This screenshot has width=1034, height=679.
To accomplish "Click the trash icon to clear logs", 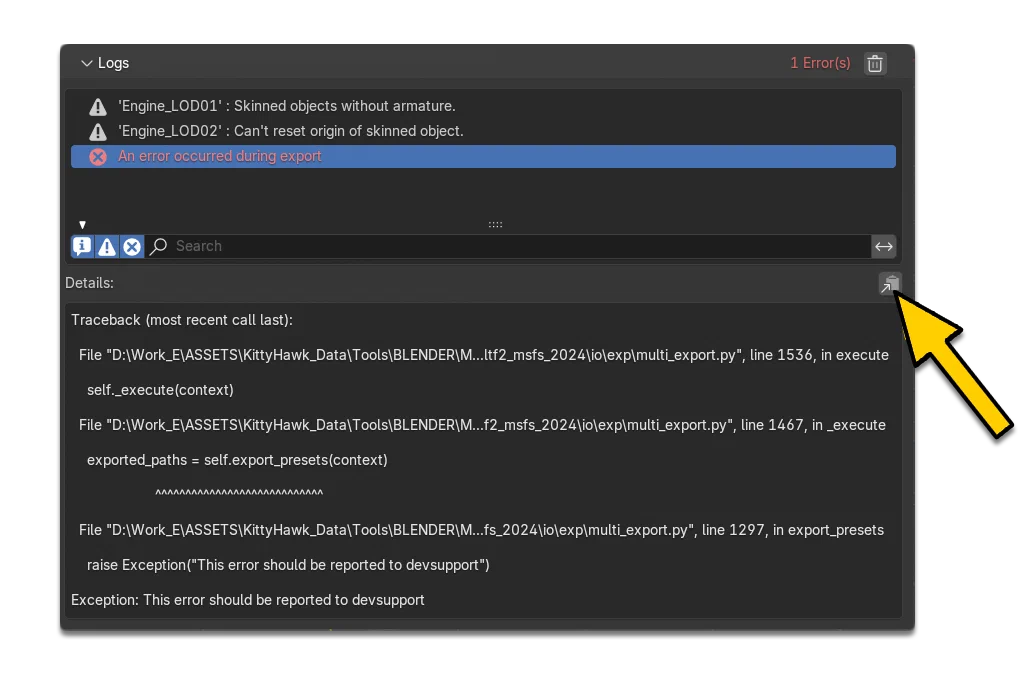I will tap(874, 63).
